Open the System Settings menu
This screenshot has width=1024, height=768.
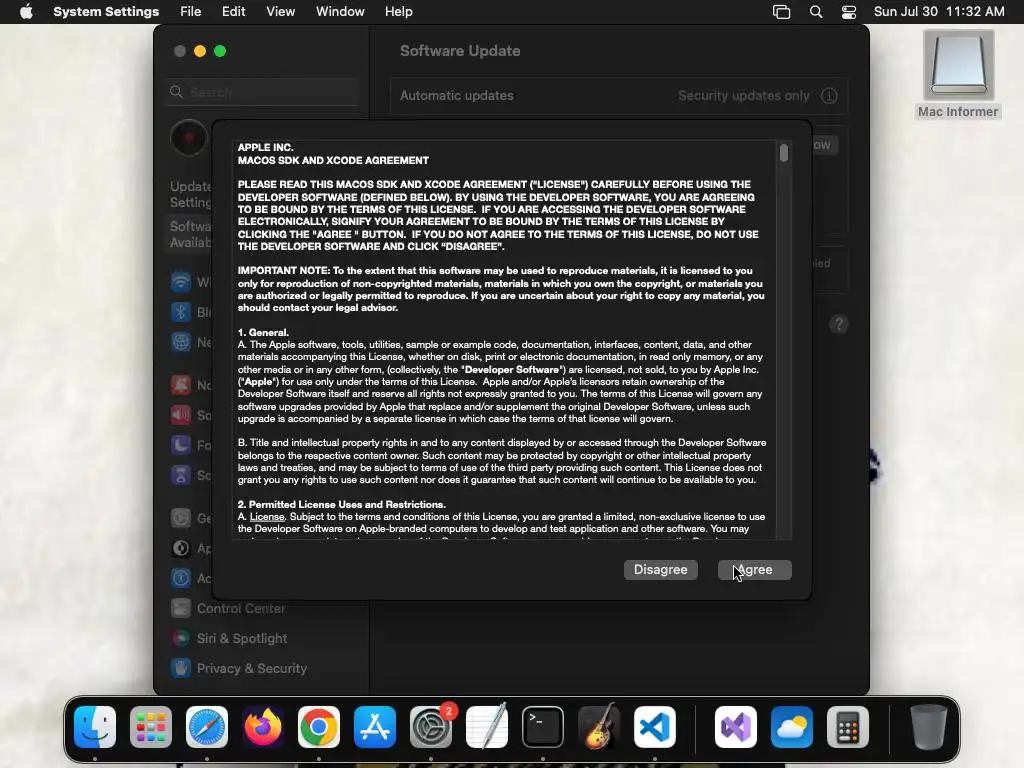106,12
